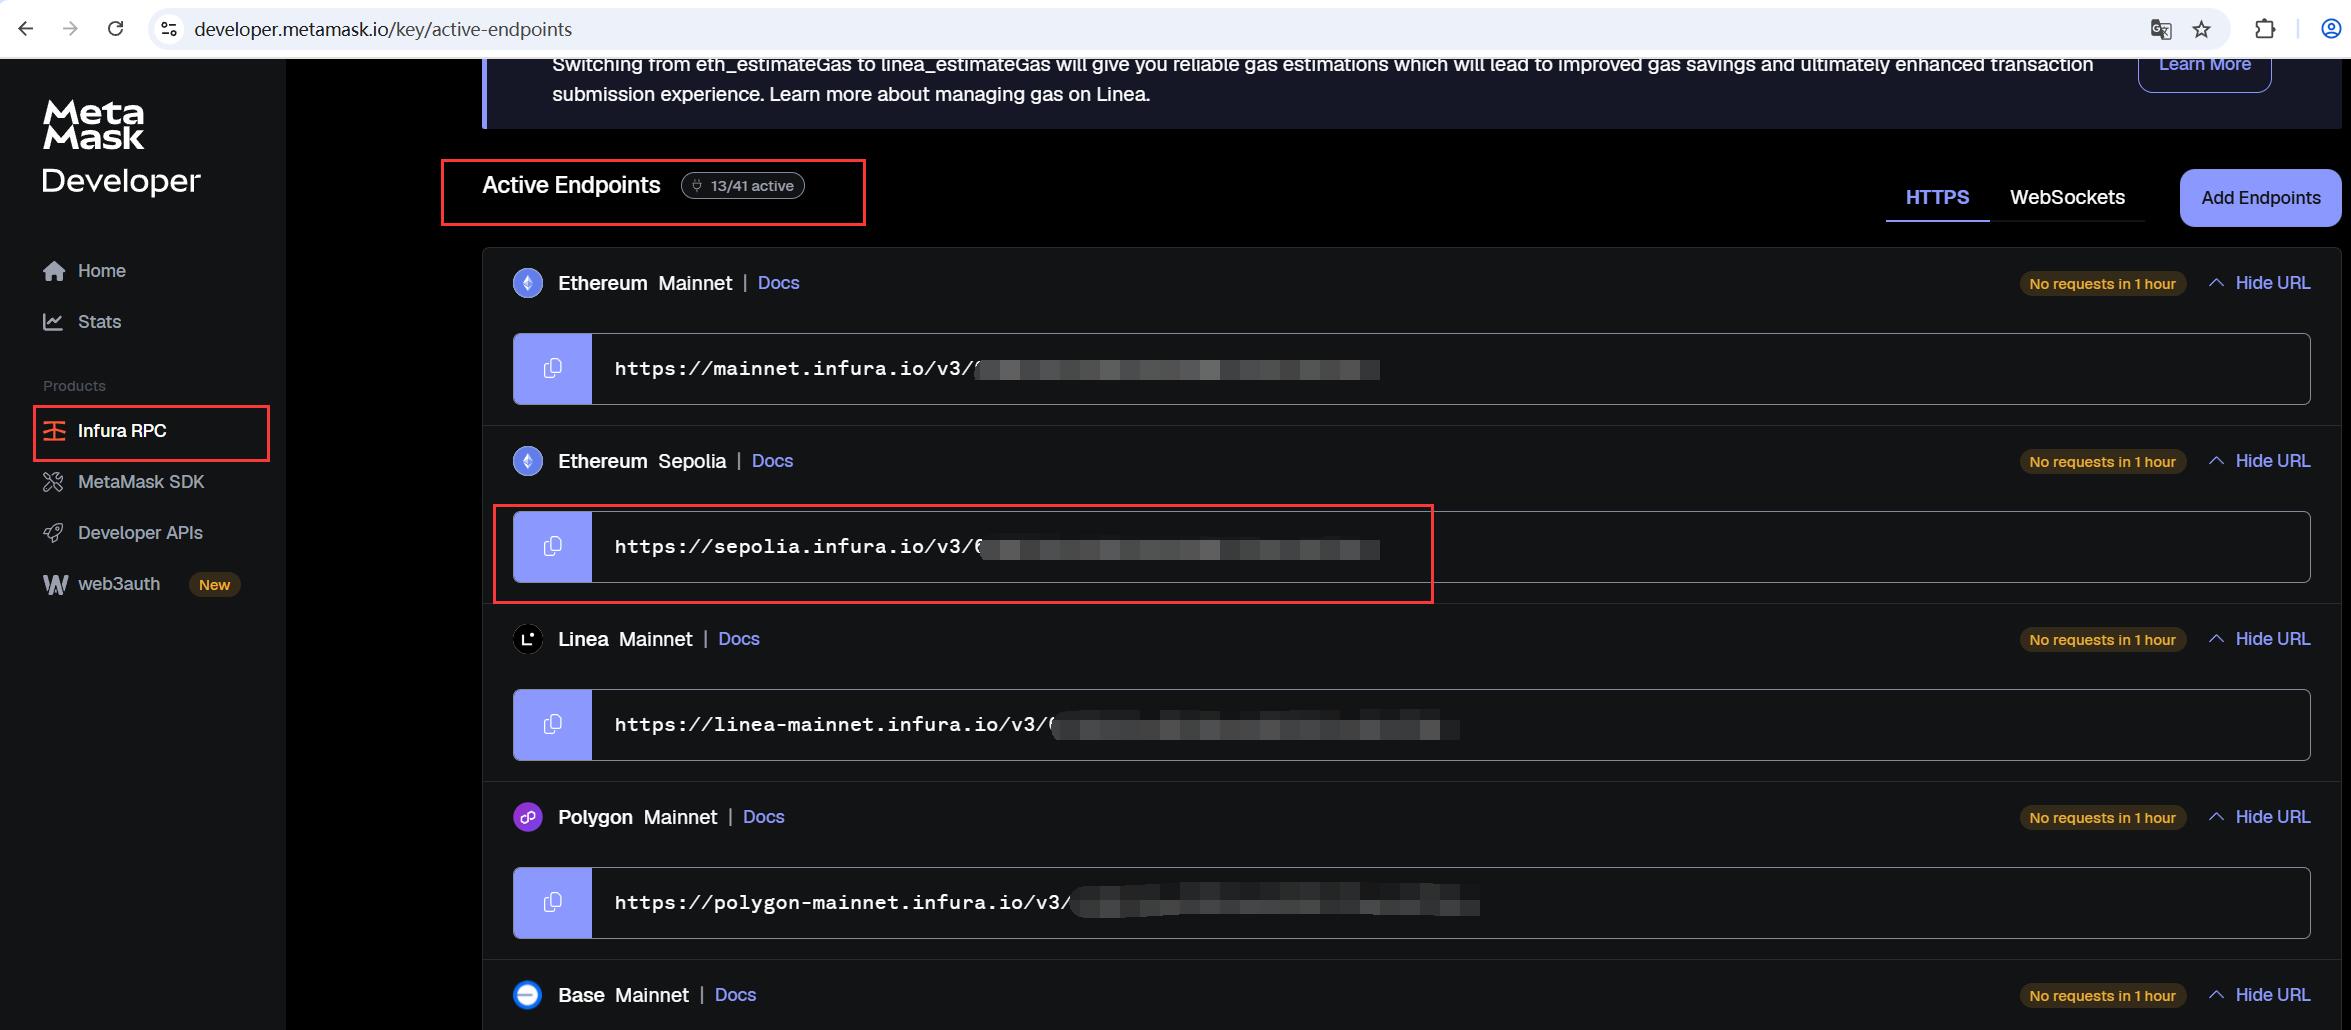Click the Add Endpoints button
Image resolution: width=2351 pixels, height=1030 pixels.
[2260, 198]
